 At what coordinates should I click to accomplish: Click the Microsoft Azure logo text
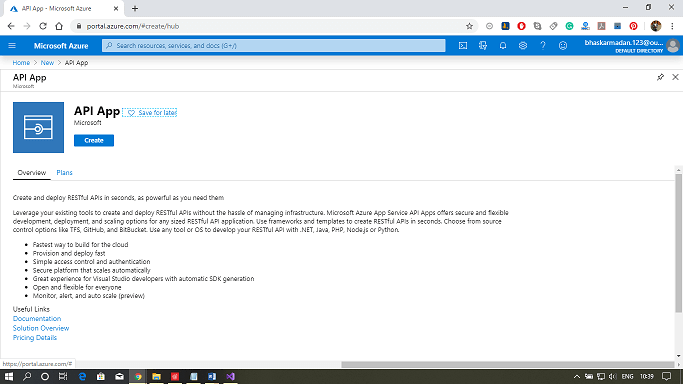tap(61, 46)
